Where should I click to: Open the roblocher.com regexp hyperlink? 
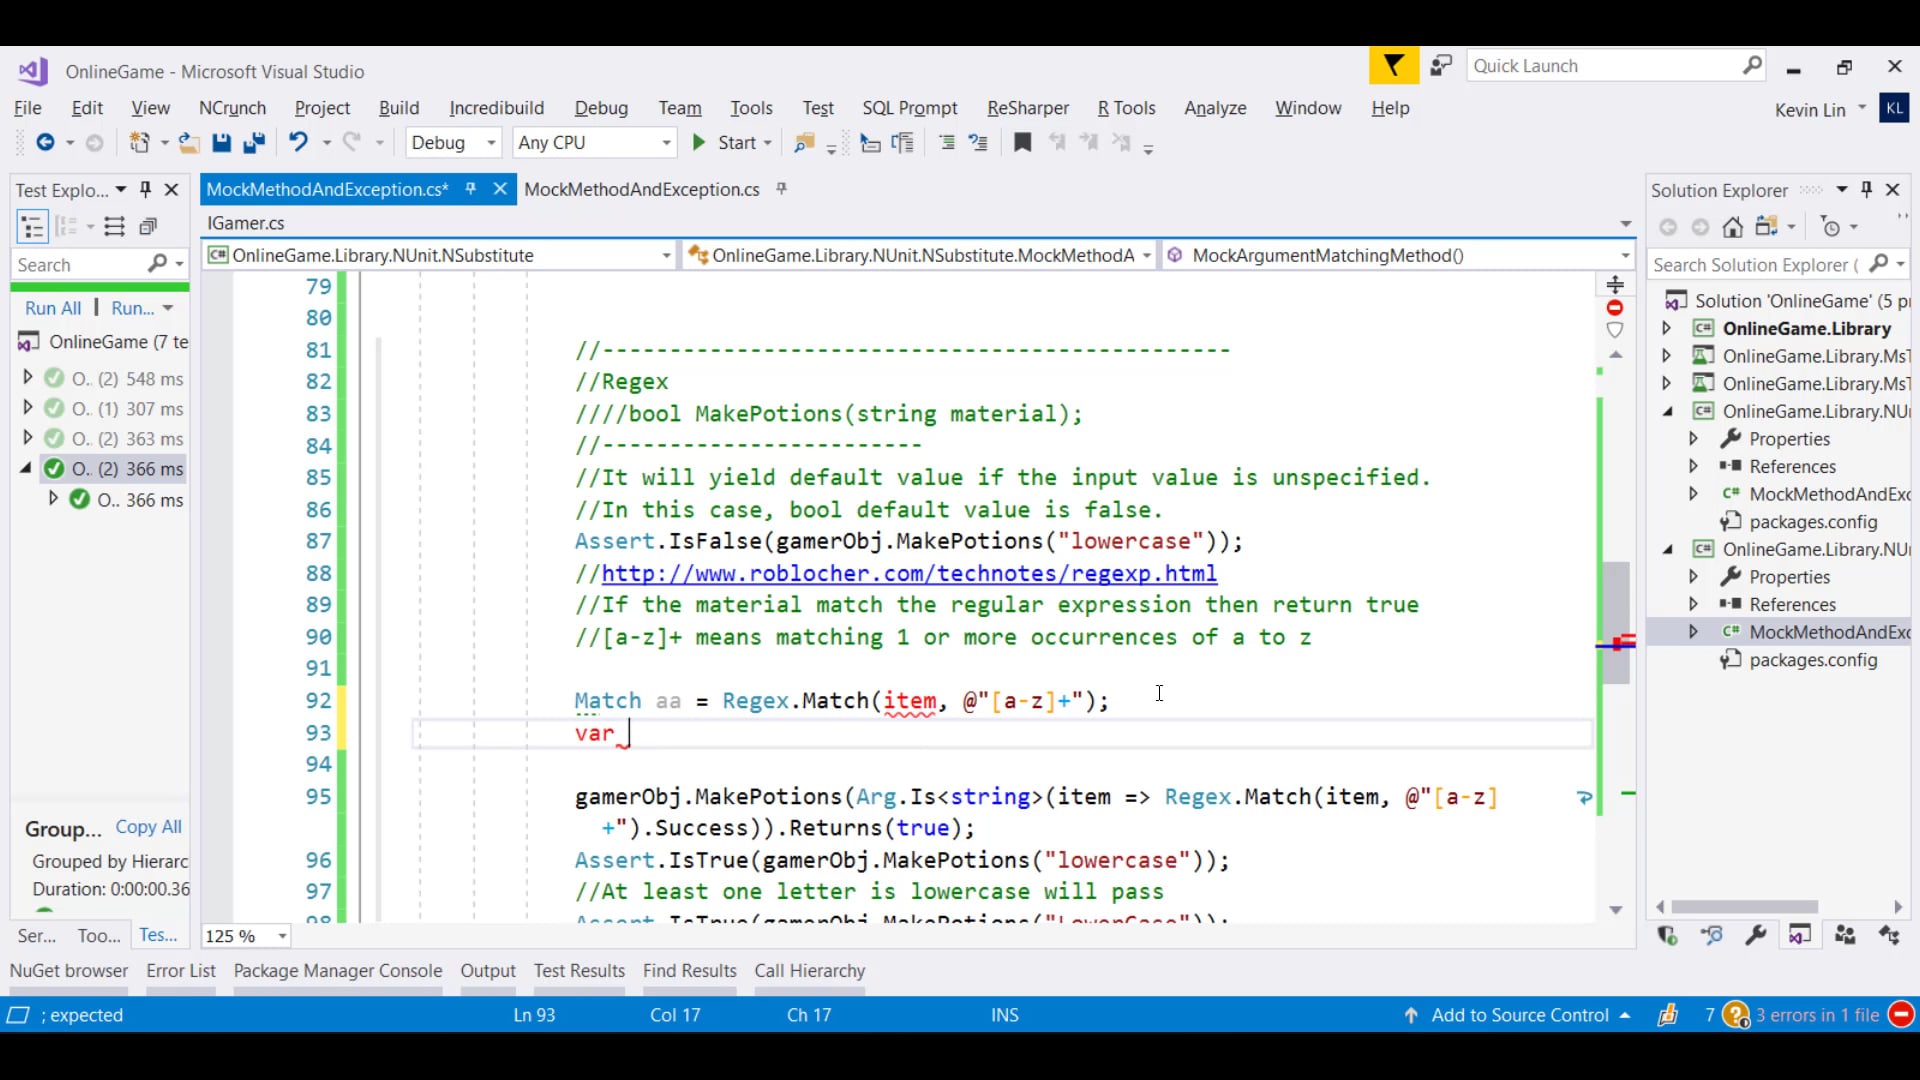[908, 573]
